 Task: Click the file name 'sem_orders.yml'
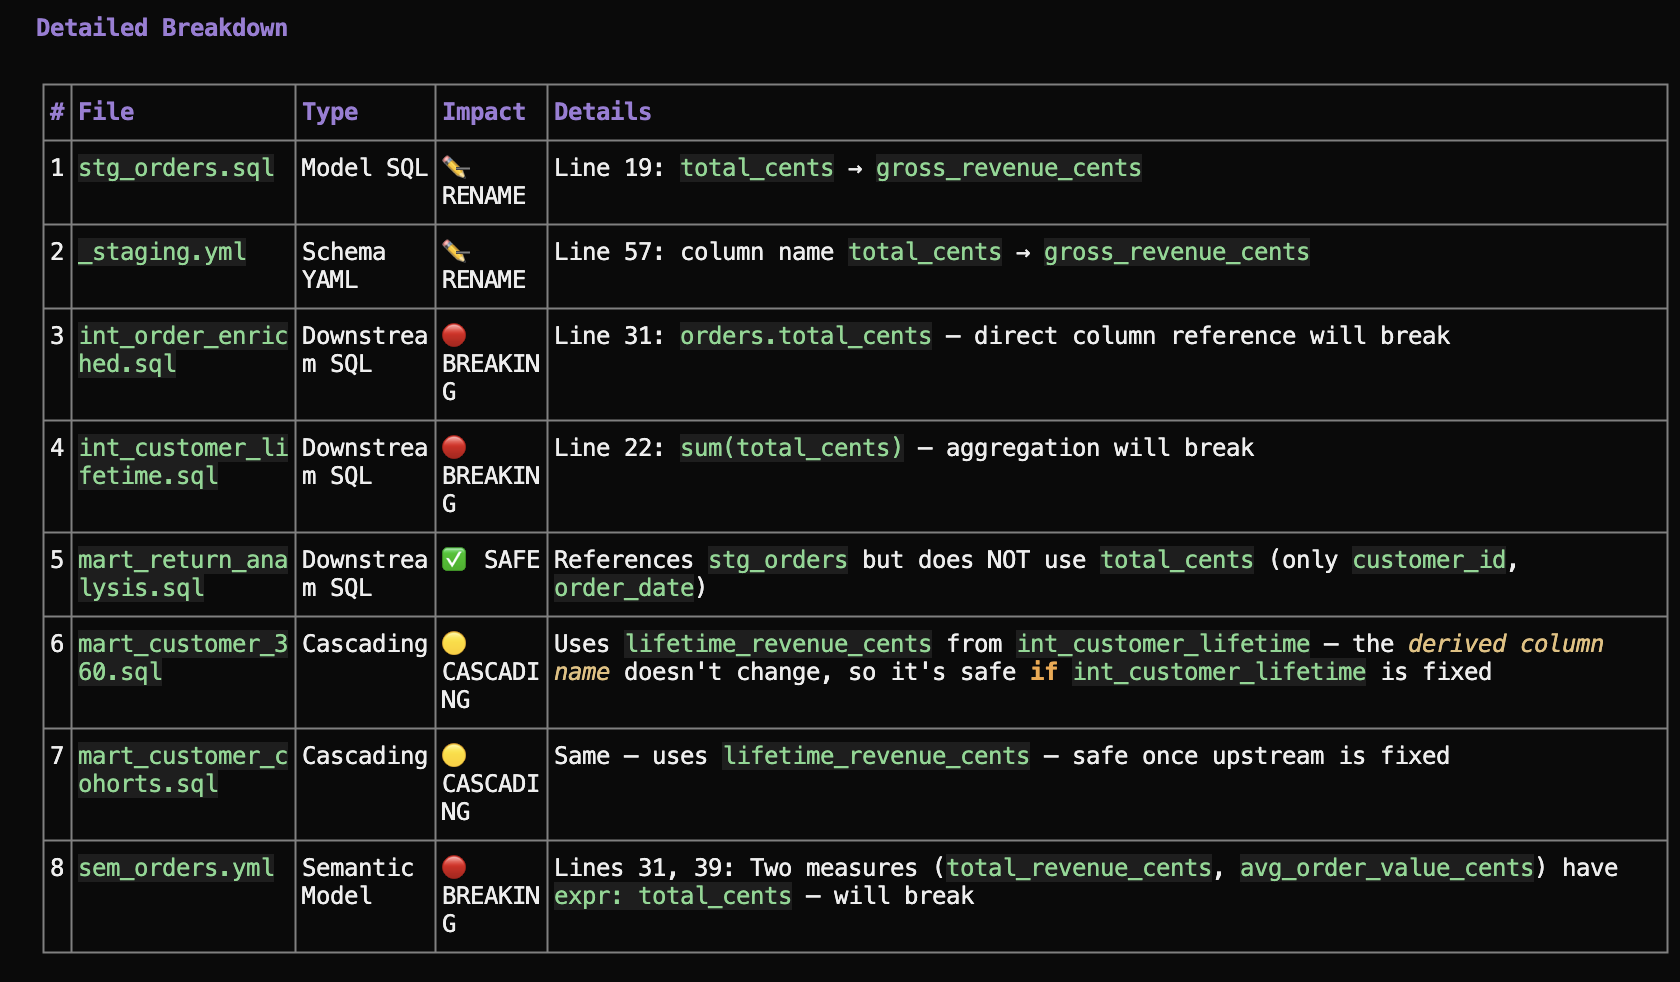(x=176, y=868)
